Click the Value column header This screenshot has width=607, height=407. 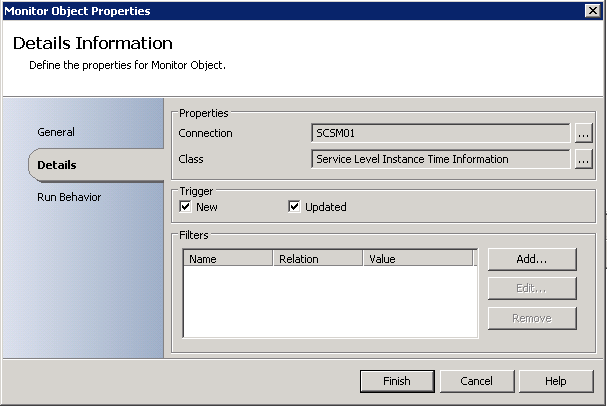point(417,259)
